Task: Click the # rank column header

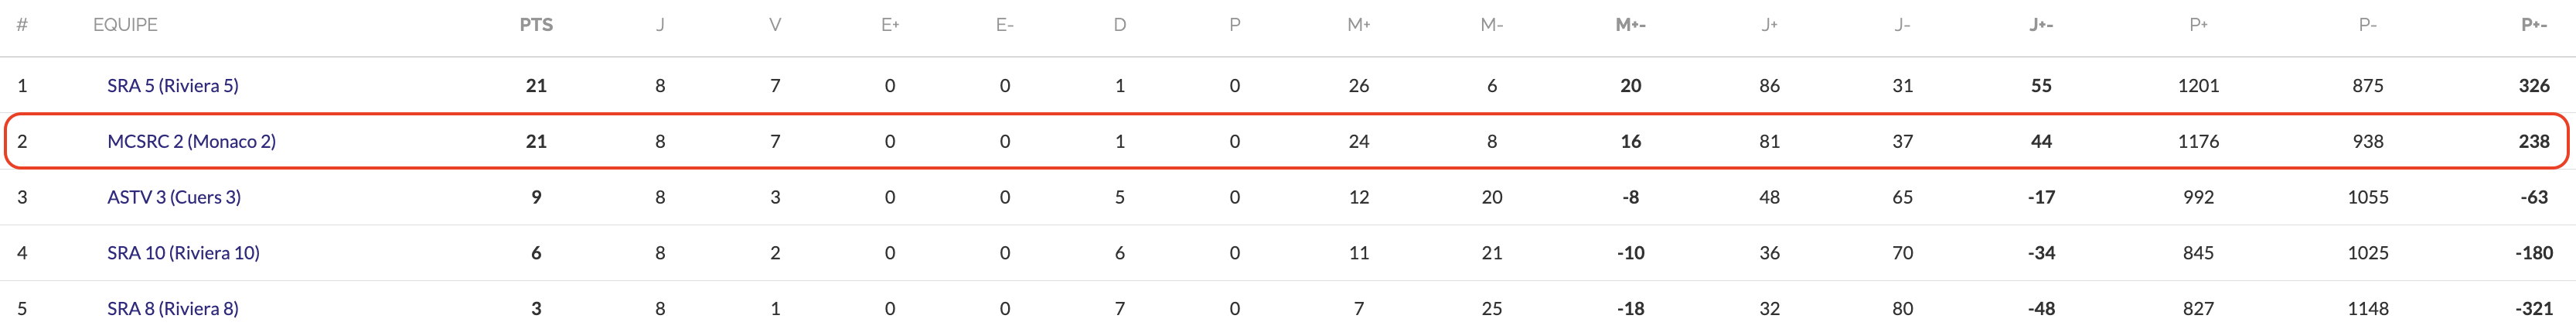Action: 22,25
